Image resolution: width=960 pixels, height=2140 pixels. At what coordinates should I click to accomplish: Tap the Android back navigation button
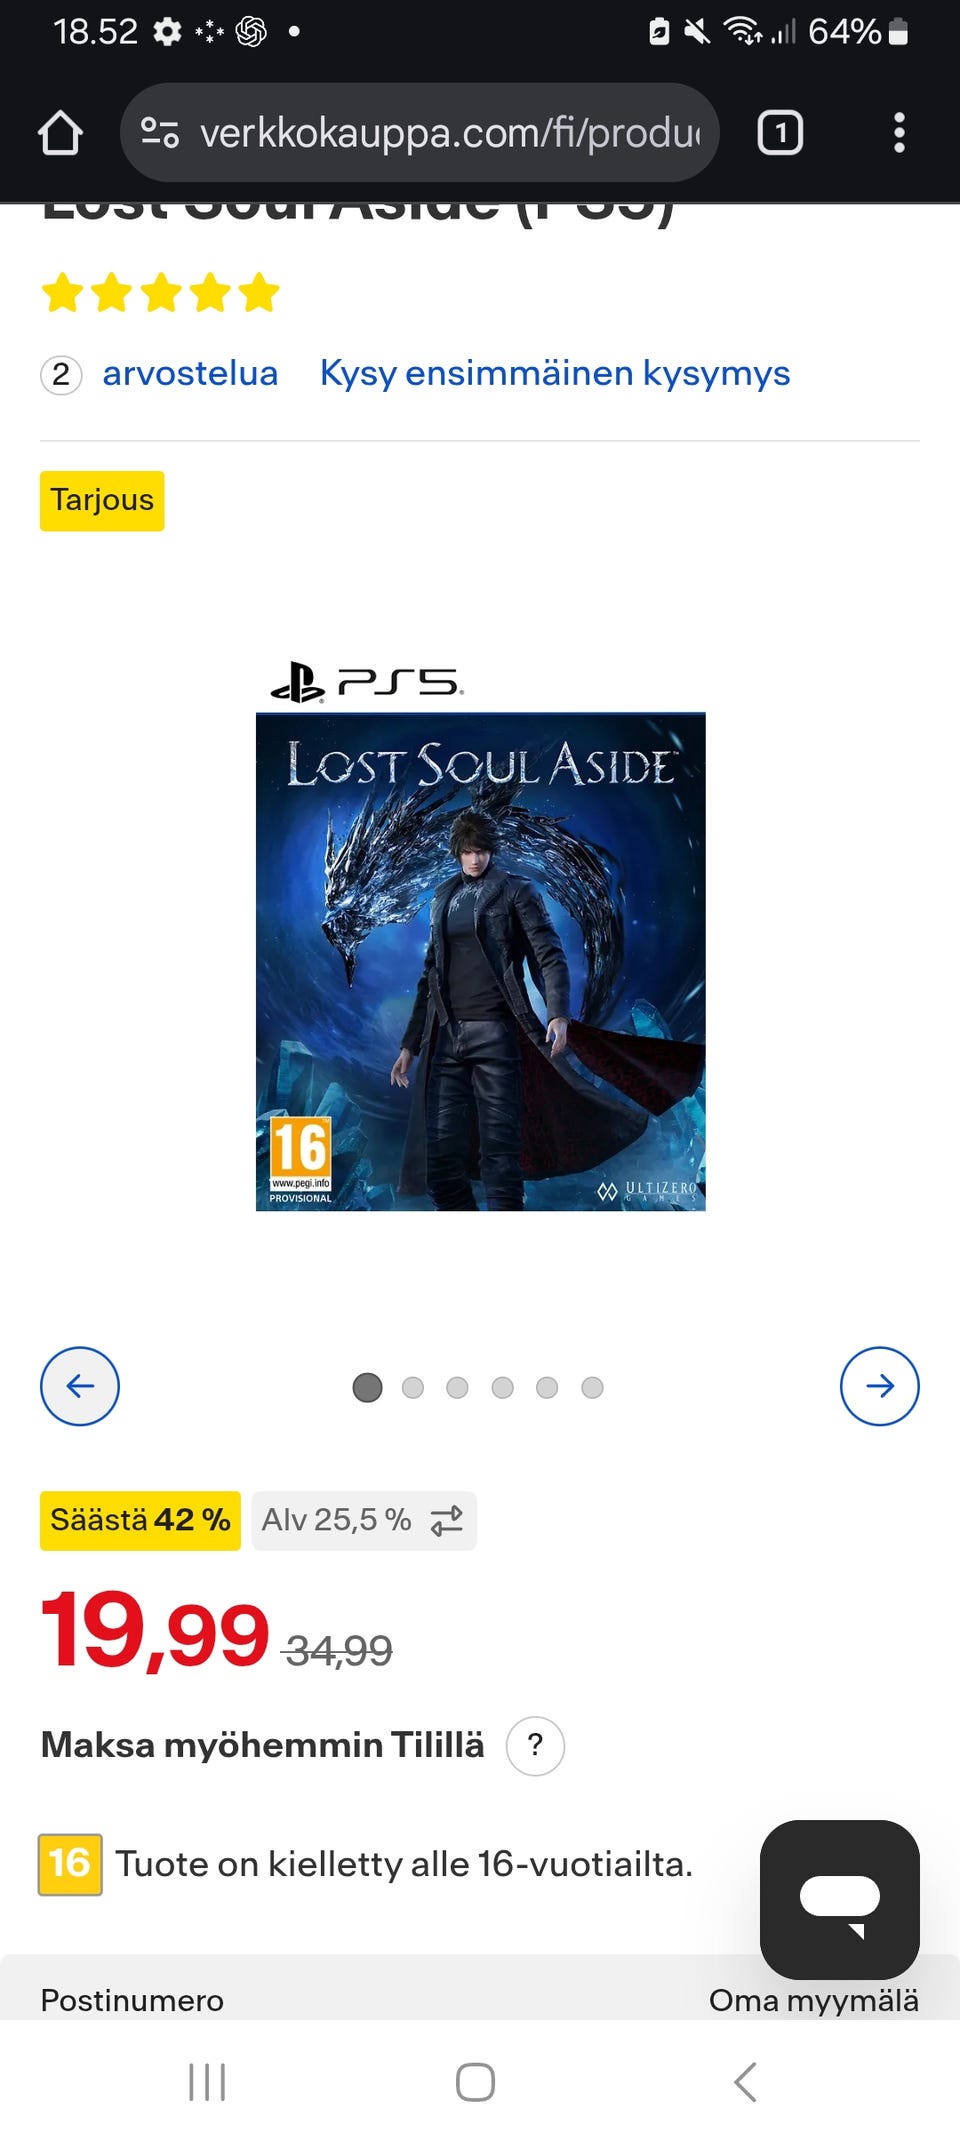coord(745,2082)
